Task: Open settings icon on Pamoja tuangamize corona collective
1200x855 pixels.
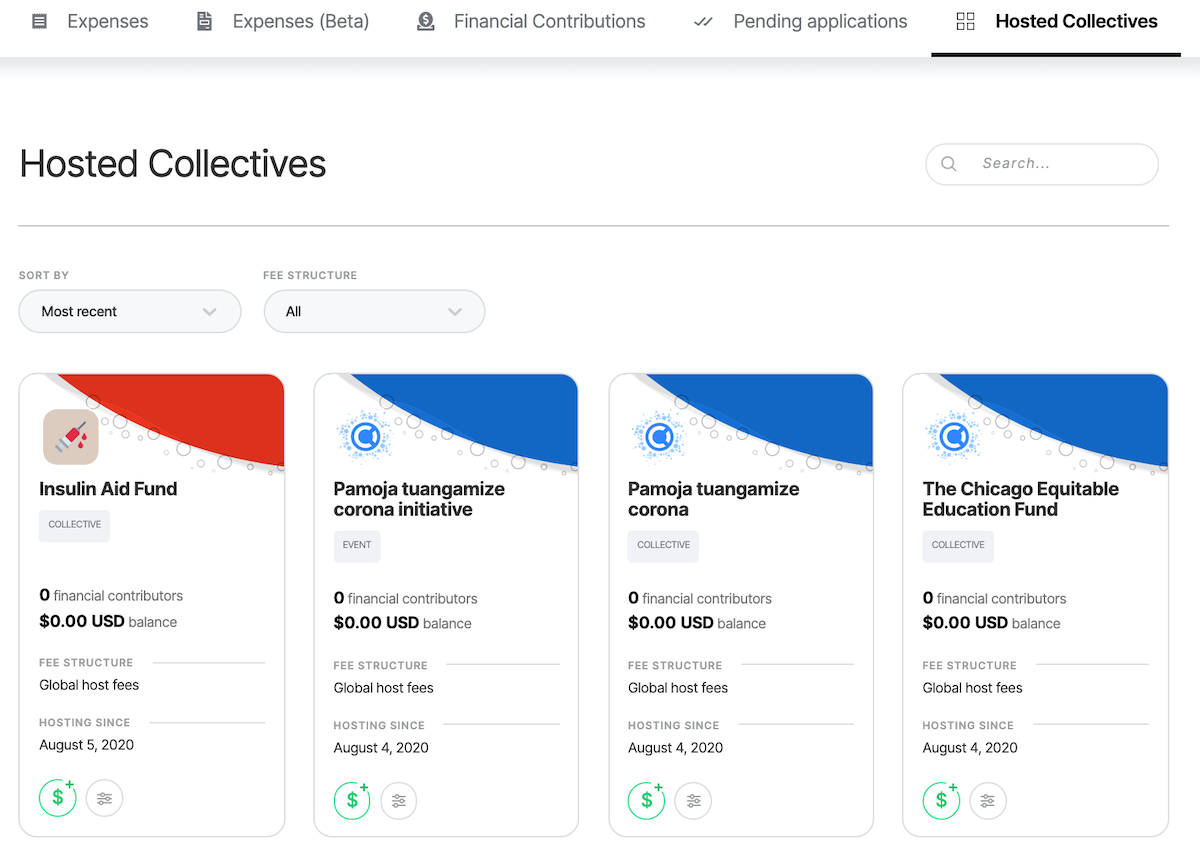Action: [693, 801]
